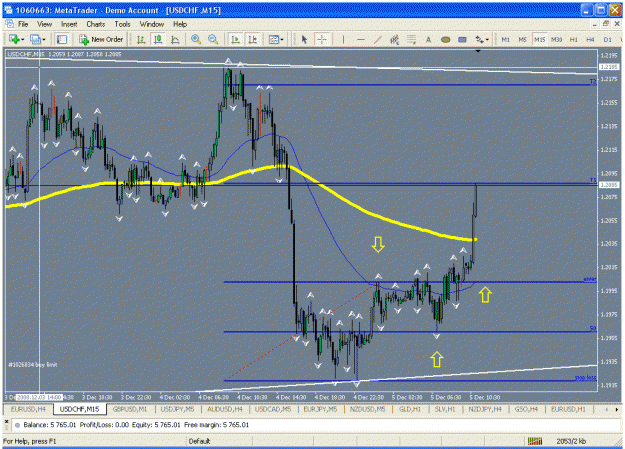Open the Tools menu
625x449 pixels.
[122, 24]
